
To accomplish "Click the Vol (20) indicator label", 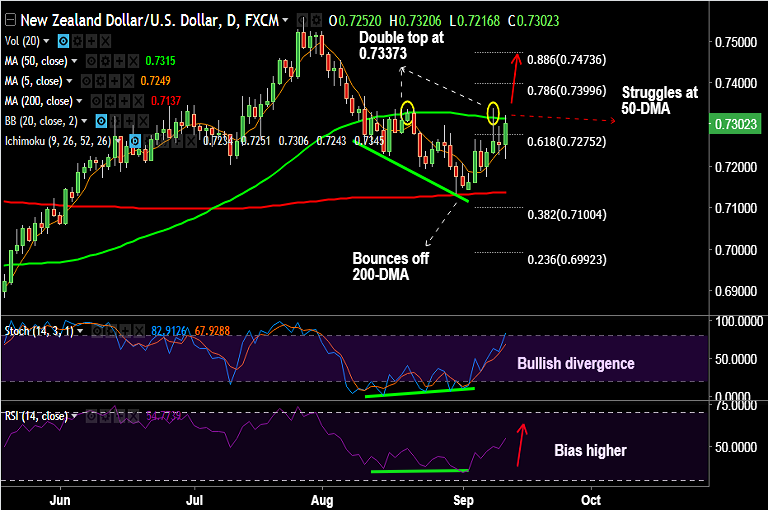I will [x=23, y=41].
